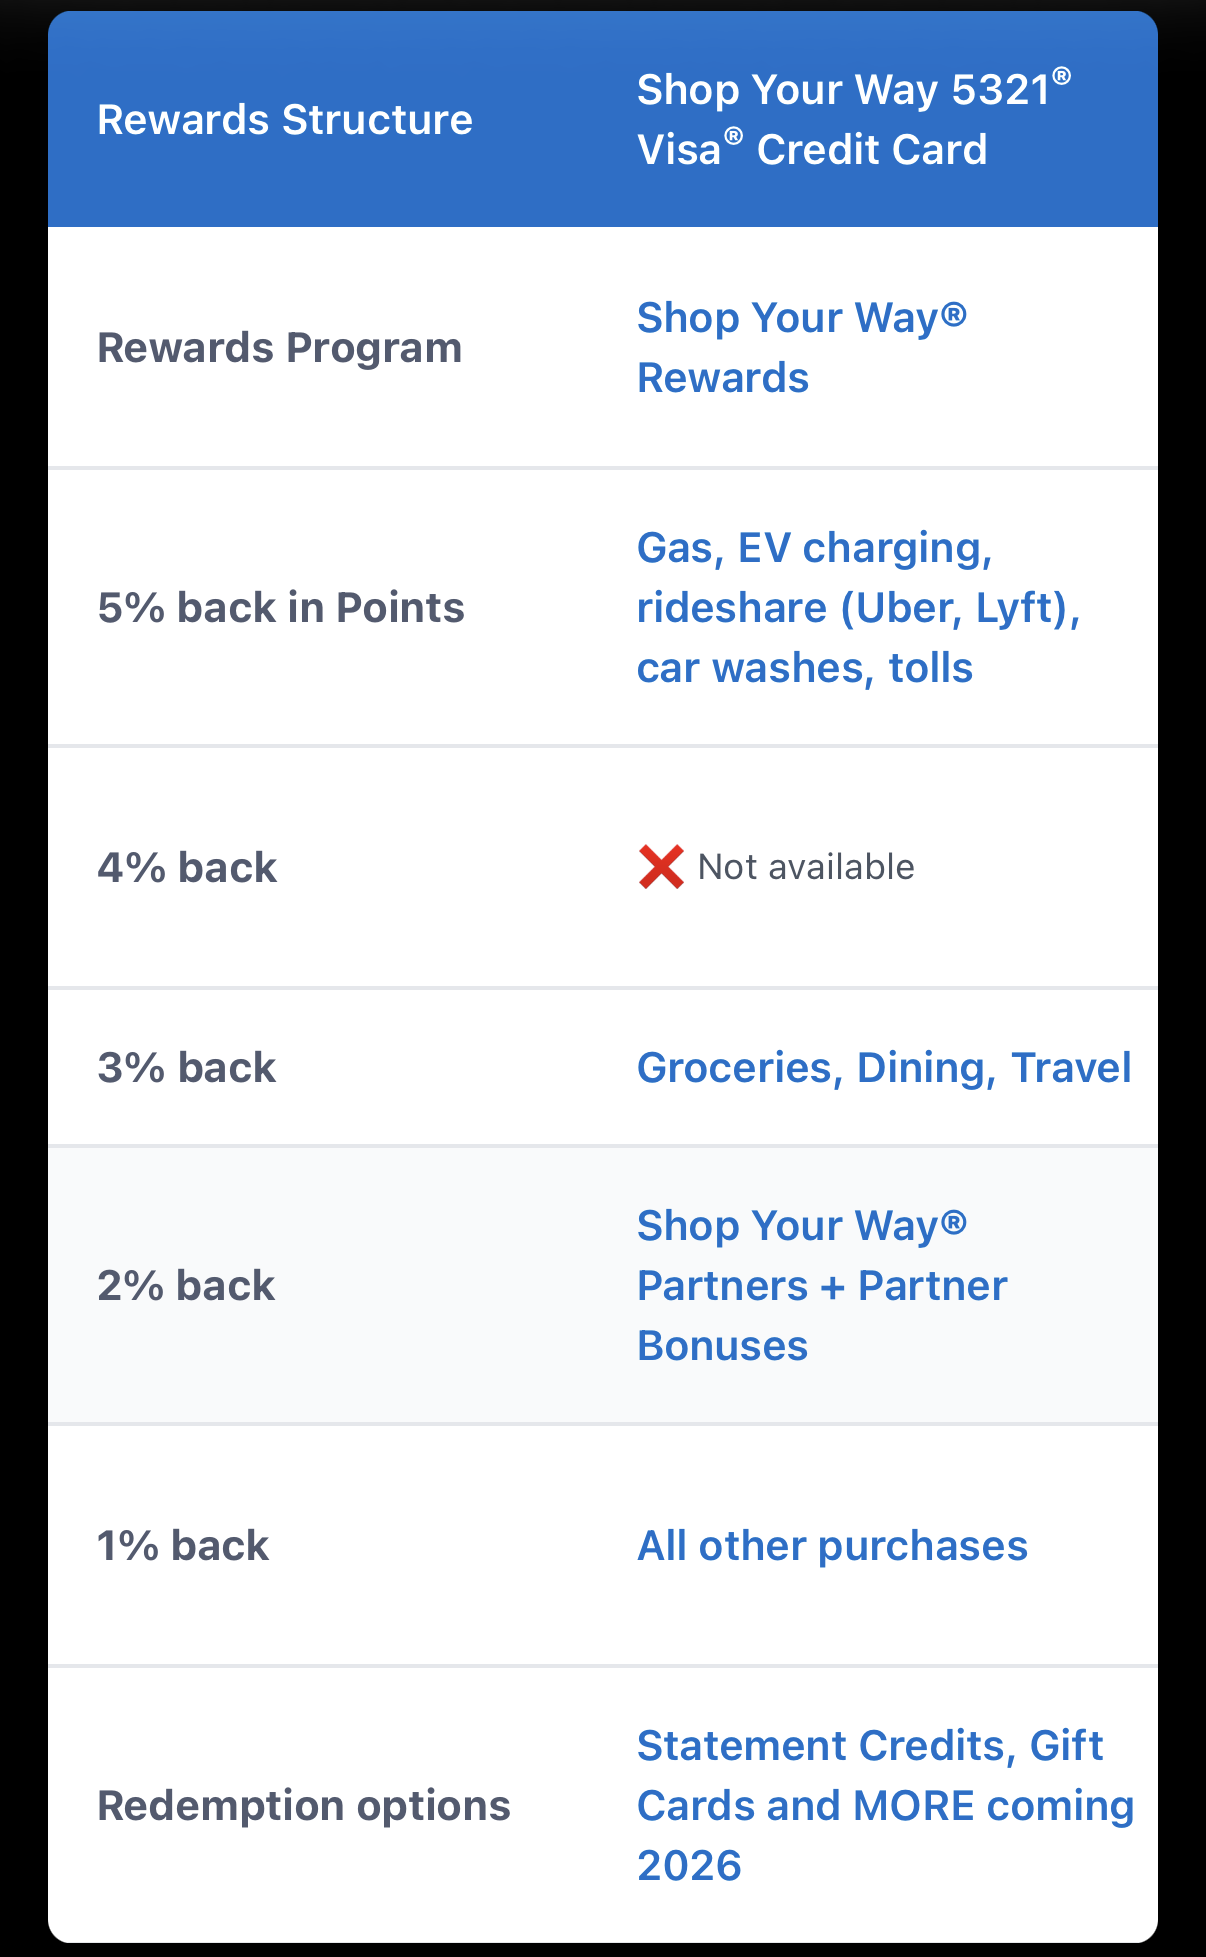Screen dimensions: 1206x1957
Task: Click the Redemption options row label
Action: click(x=304, y=1806)
